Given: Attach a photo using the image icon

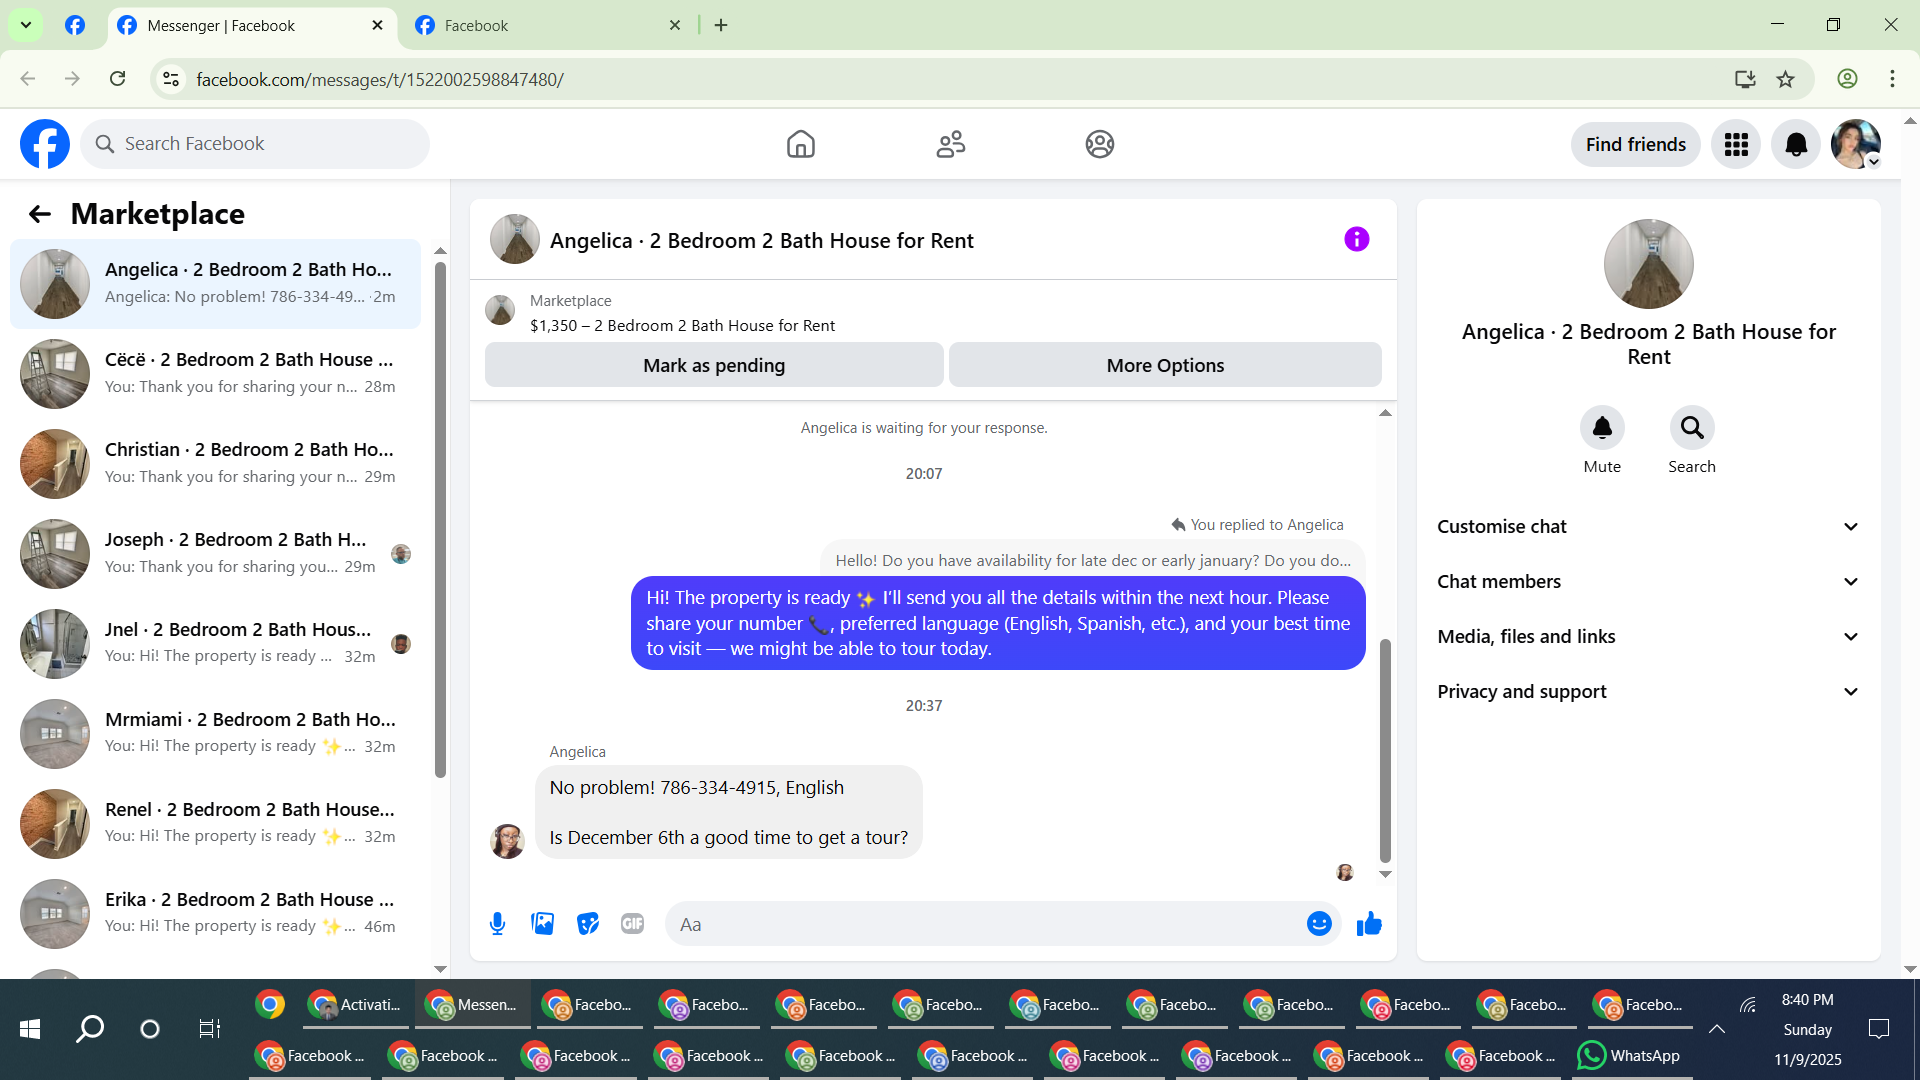Looking at the screenshot, I should coord(543,924).
